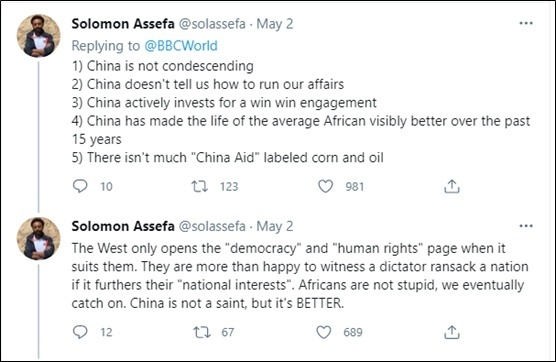Open the May 2 timestamp on first tweet
The image size is (556, 362).
[x=275, y=24]
